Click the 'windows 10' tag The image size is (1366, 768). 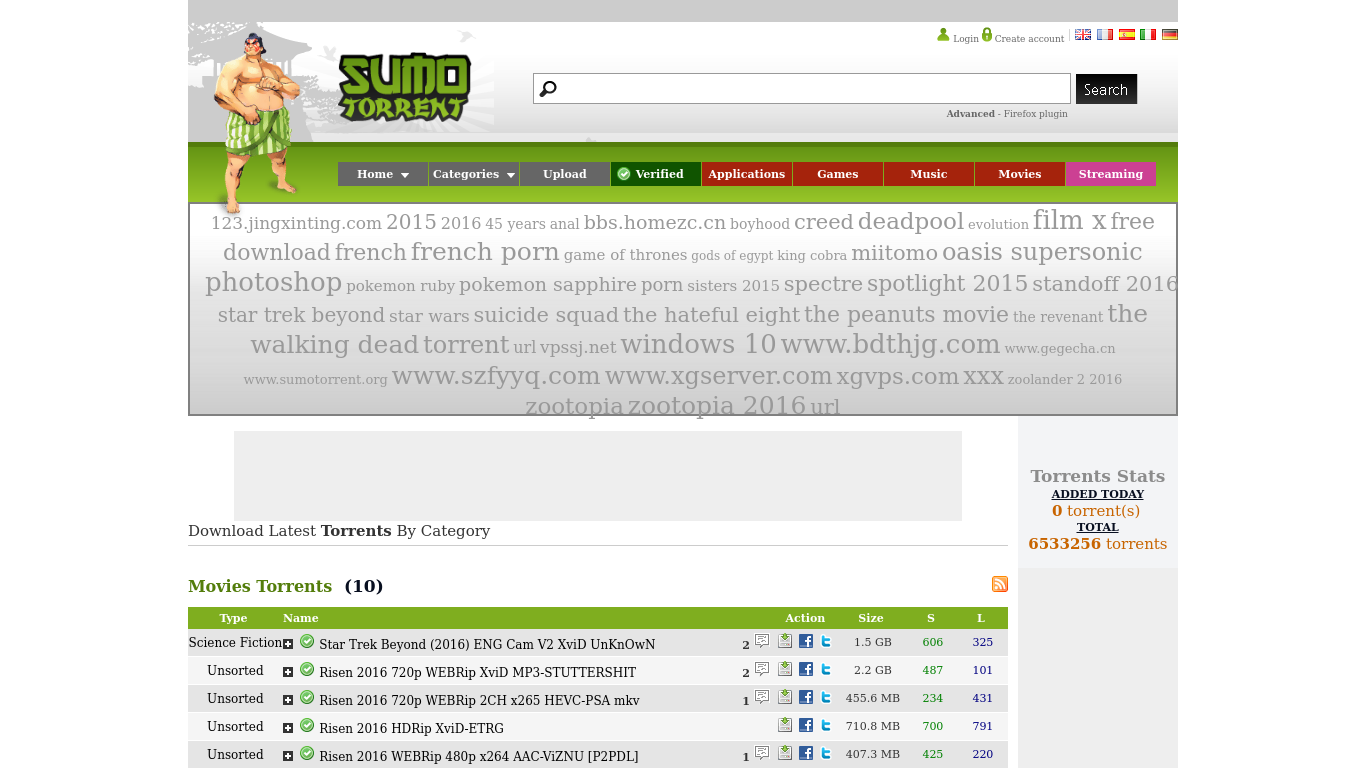(x=698, y=344)
